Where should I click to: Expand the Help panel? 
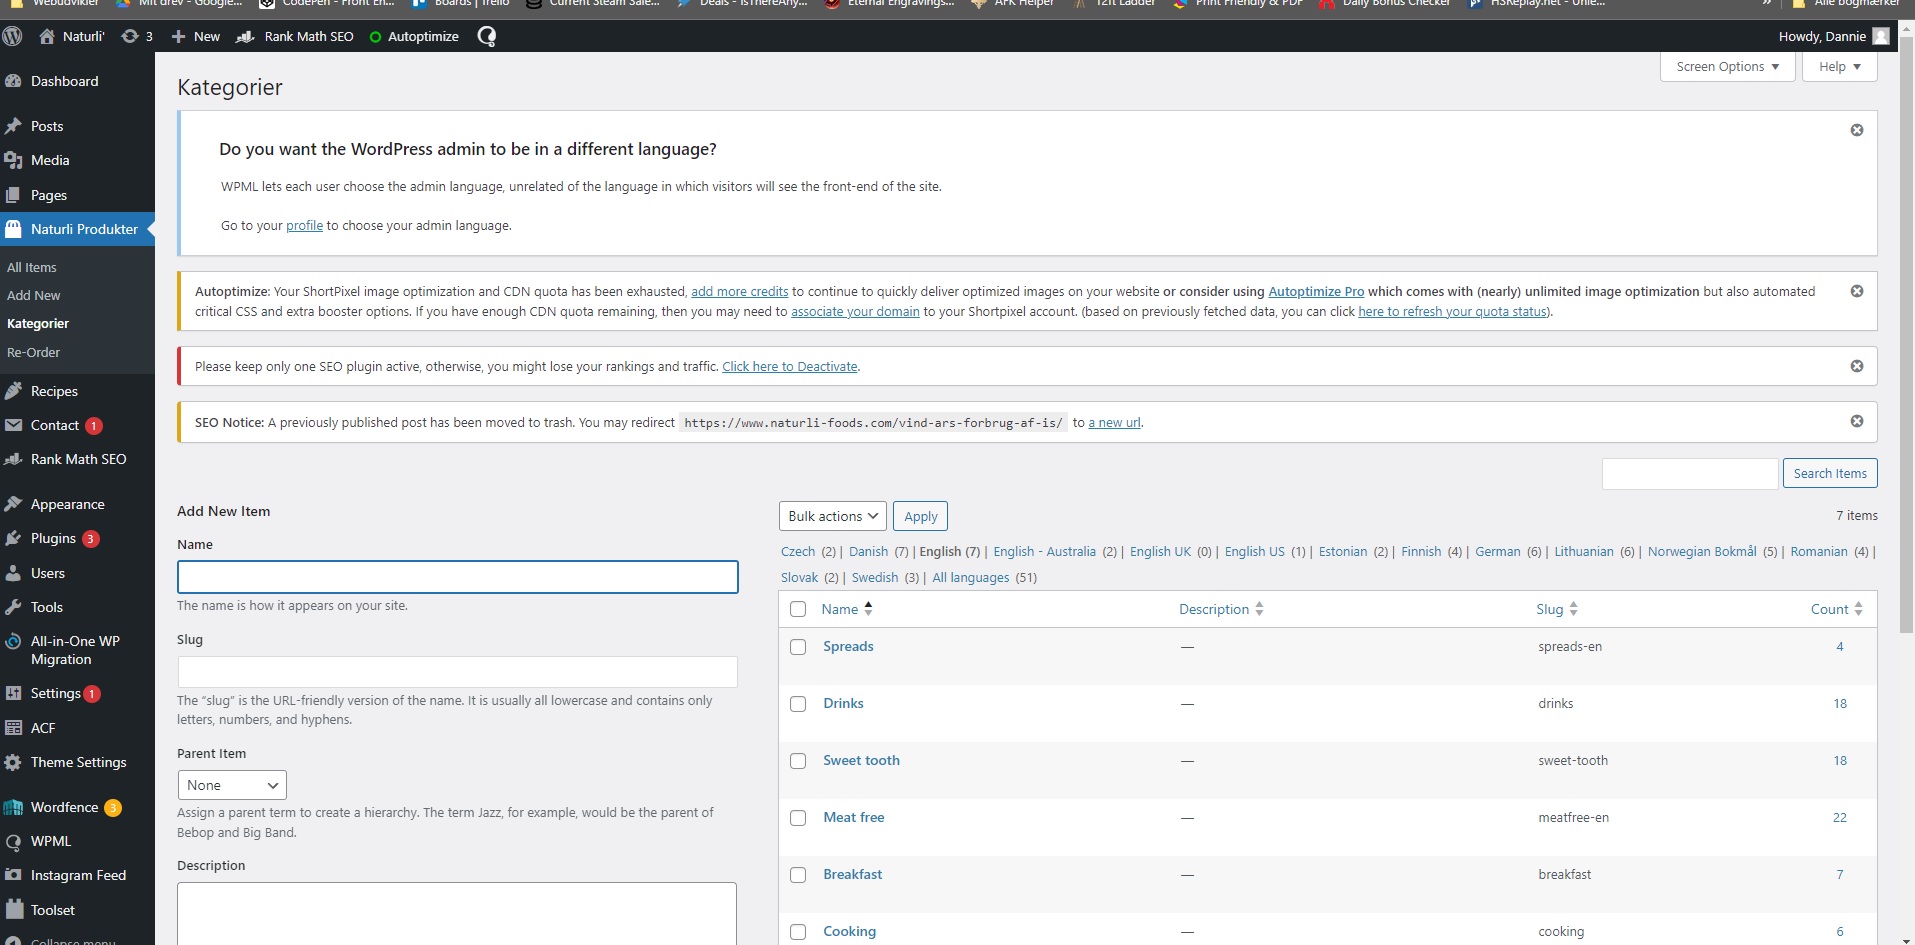click(1839, 67)
